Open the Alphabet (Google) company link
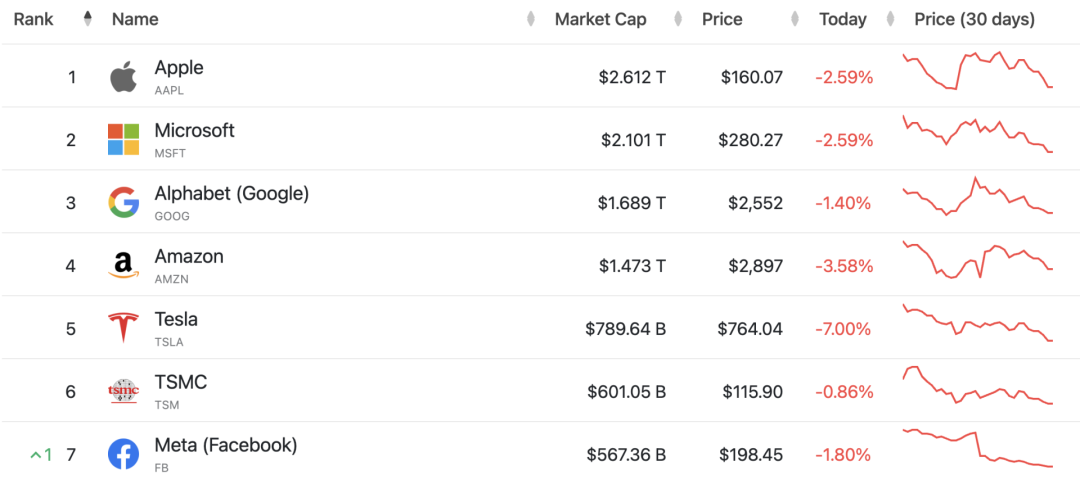The height and width of the screenshot is (484, 1080). coord(231,193)
